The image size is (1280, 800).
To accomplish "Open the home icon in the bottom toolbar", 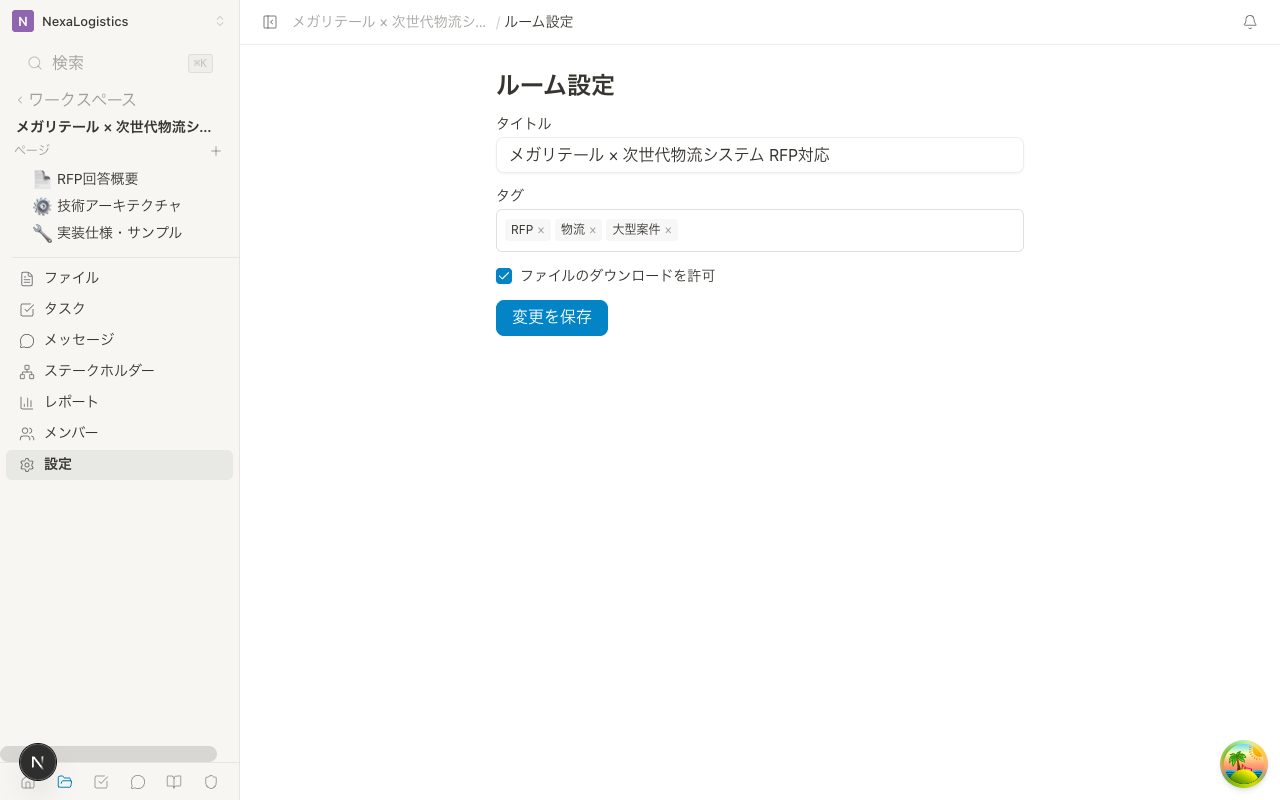I will [x=28, y=782].
